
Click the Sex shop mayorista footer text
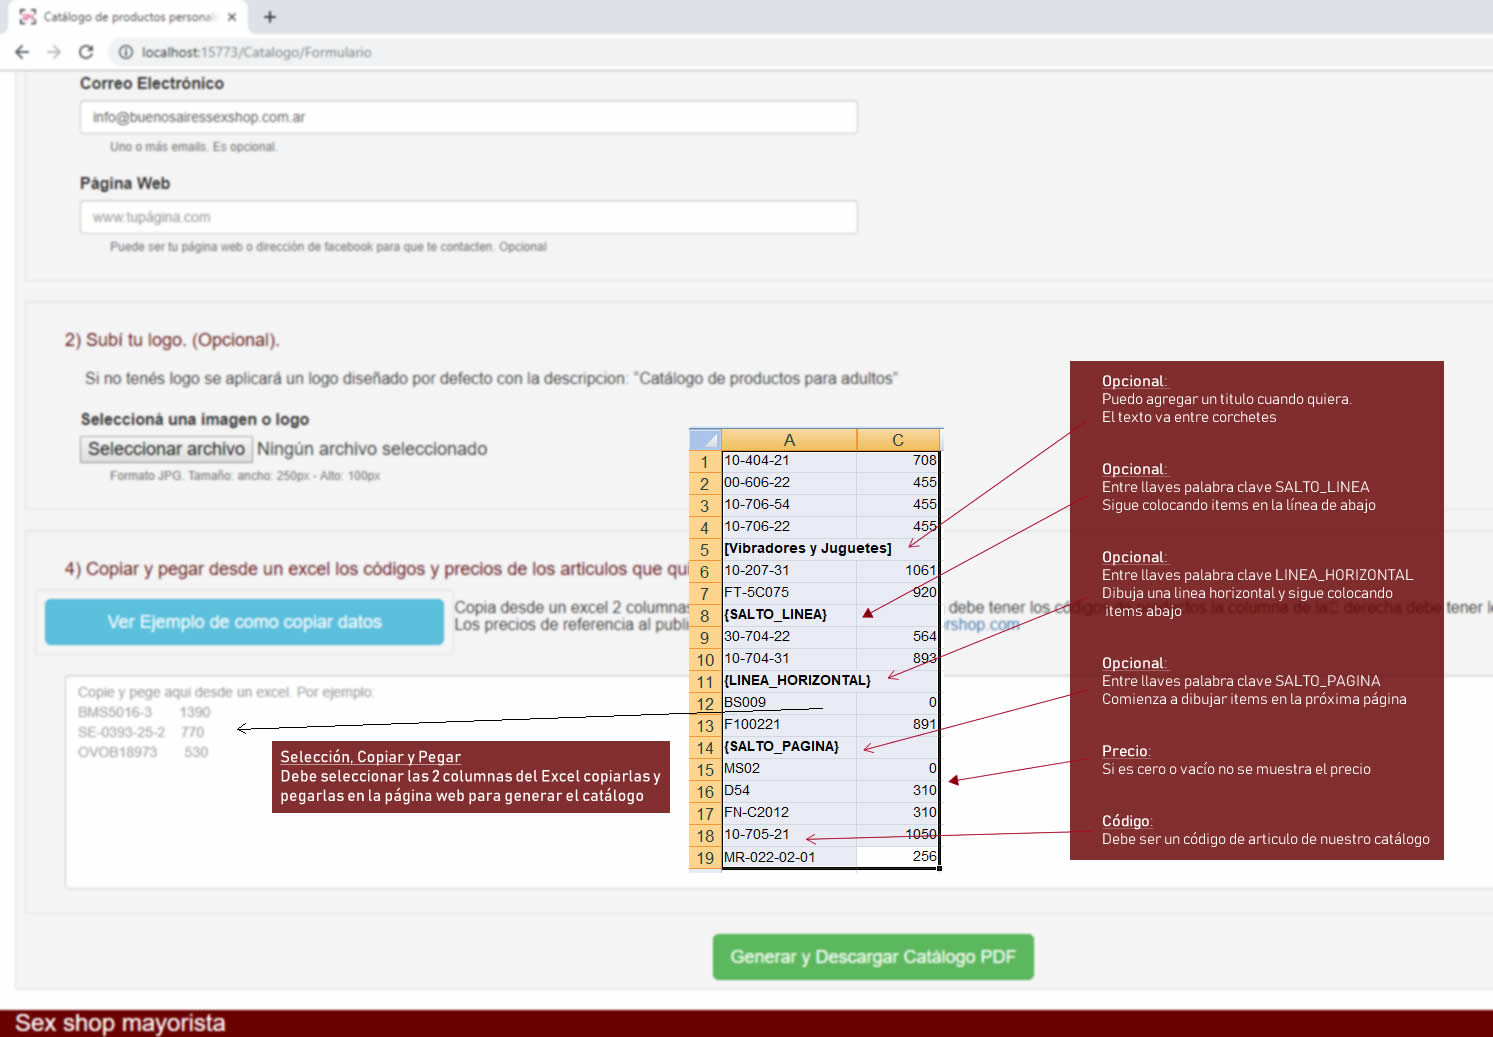pyautogui.click(x=120, y=1023)
